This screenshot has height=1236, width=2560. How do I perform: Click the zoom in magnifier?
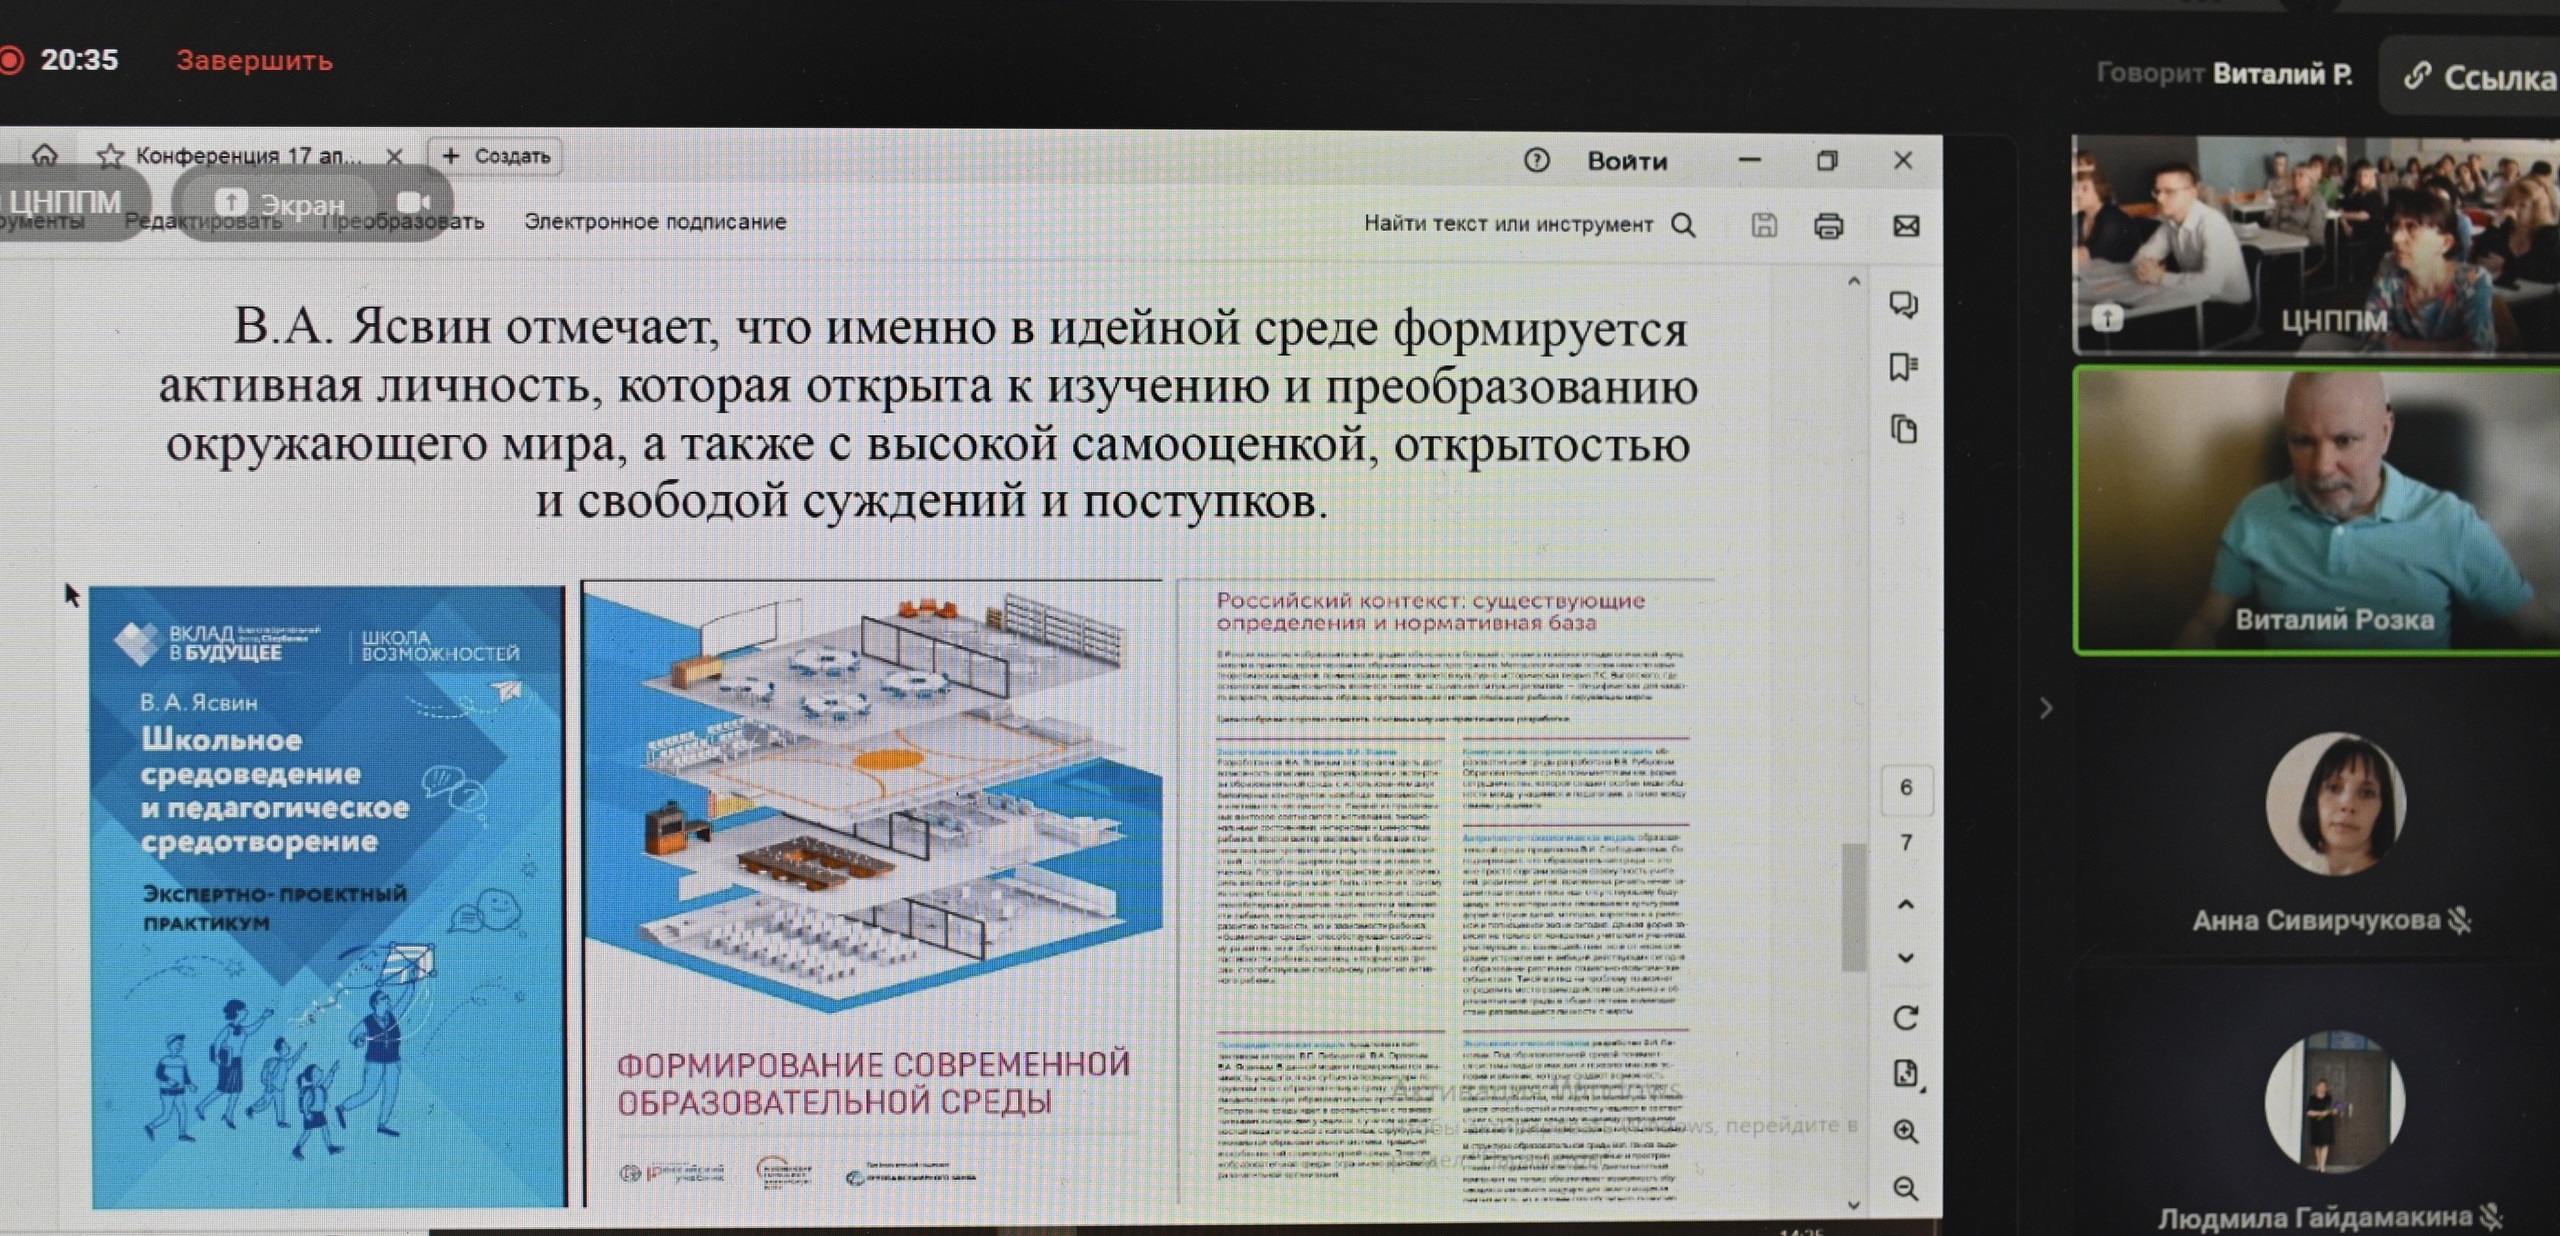click(x=1905, y=1131)
